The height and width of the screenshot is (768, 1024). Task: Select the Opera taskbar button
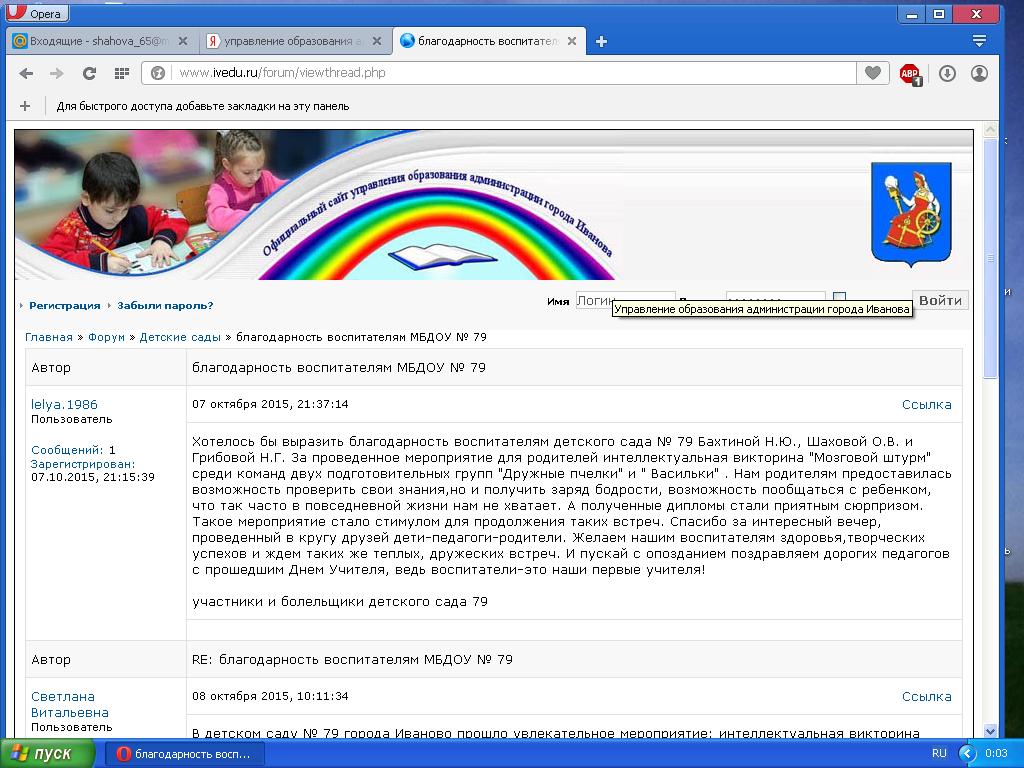[x=184, y=754]
